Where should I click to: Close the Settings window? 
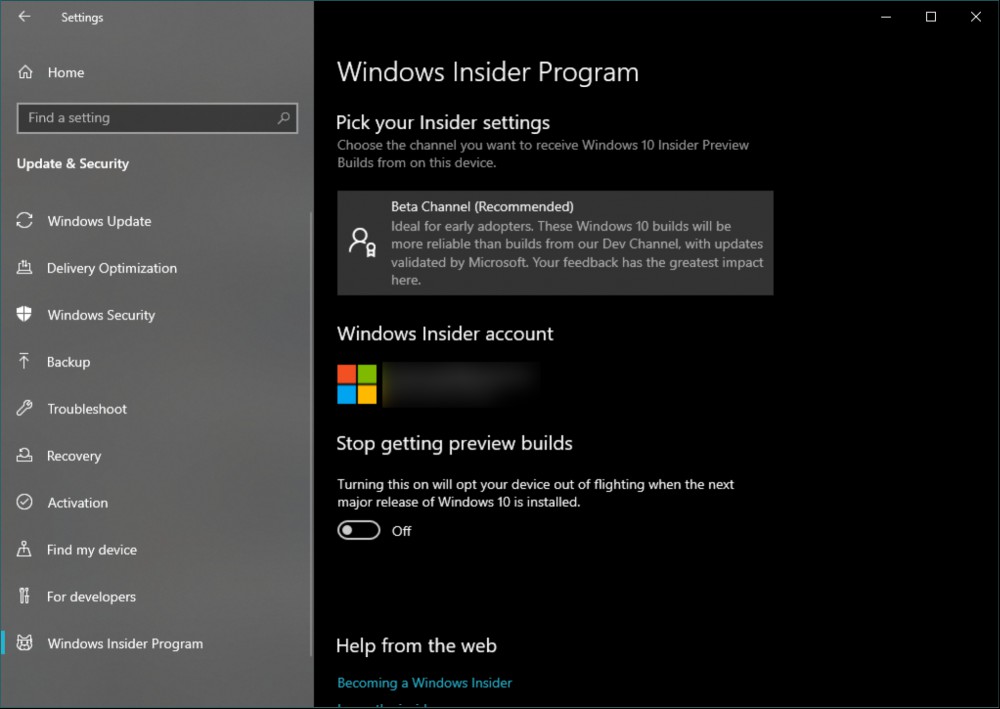pyautogui.click(x=976, y=17)
